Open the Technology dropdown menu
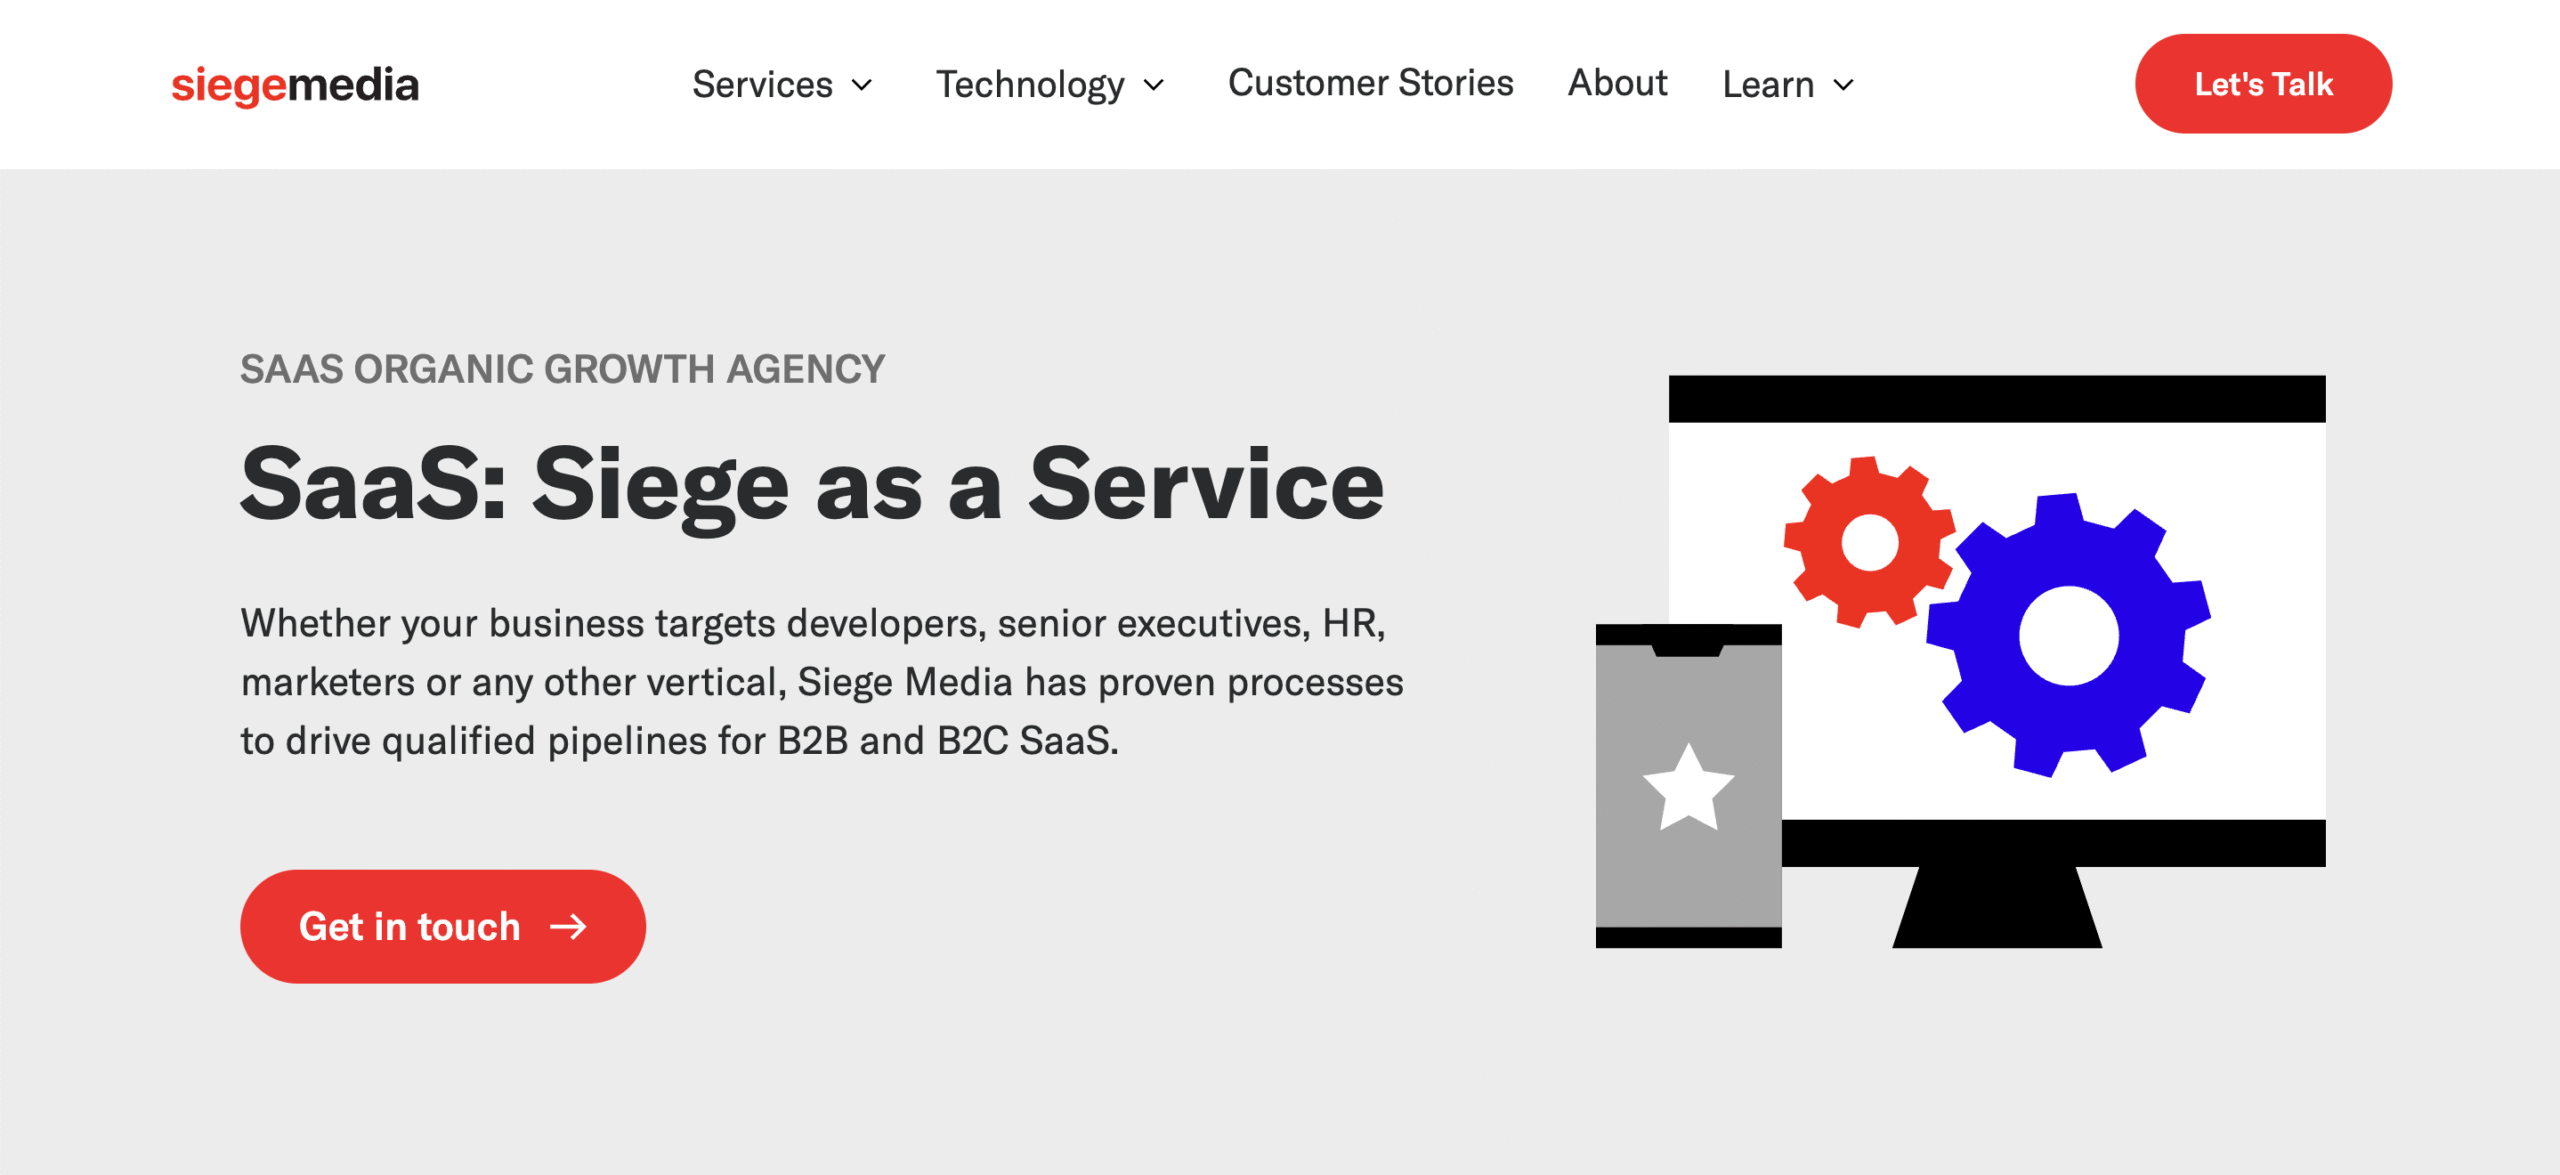Screen dimensions: 2560x1175 pos(1028,84)
